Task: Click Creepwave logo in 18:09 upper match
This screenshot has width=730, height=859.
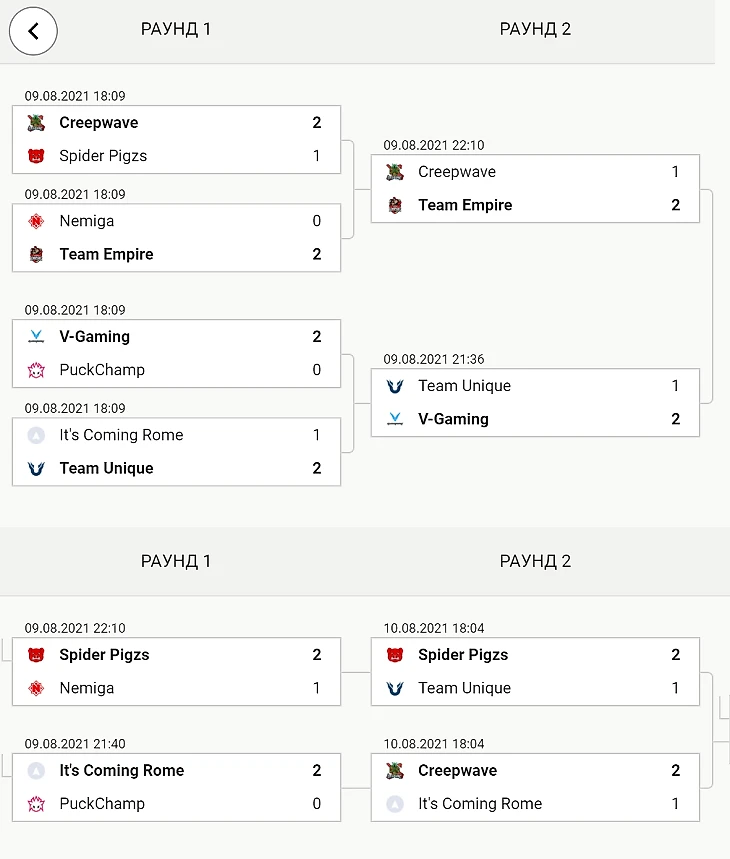Action: click(x=36, y=123)
